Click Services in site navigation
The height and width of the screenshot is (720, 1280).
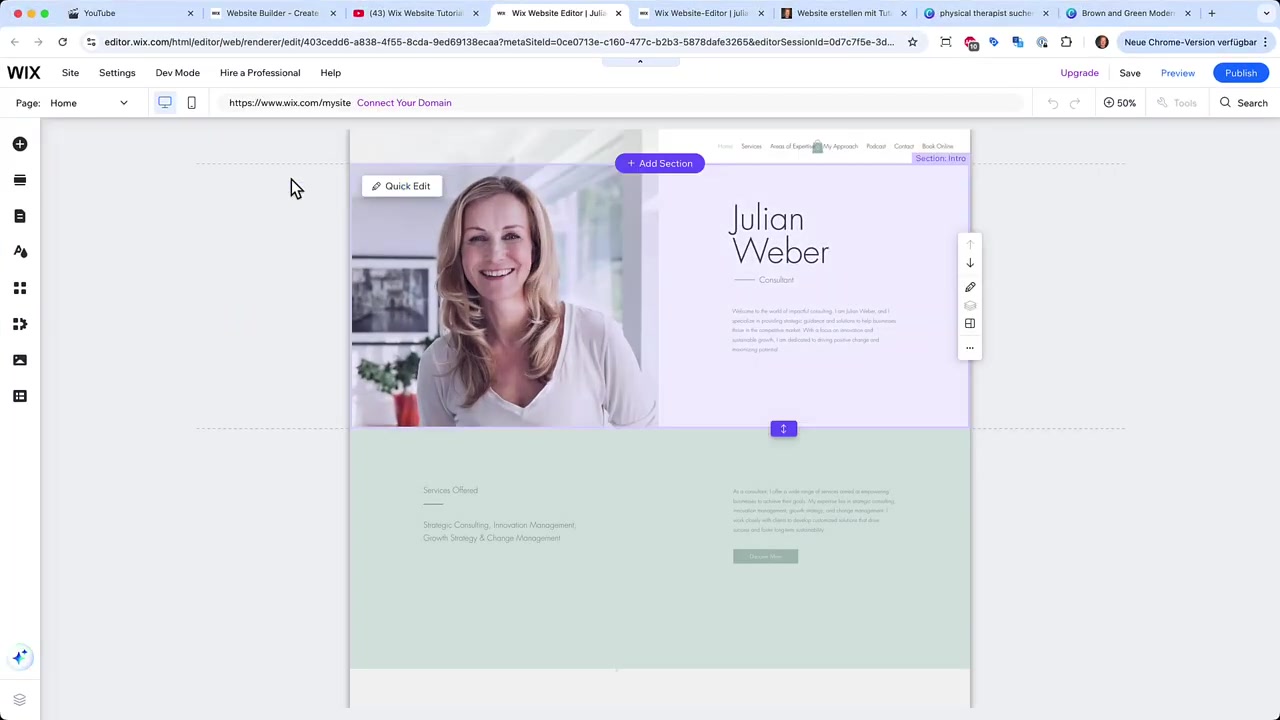pos(751,146)
